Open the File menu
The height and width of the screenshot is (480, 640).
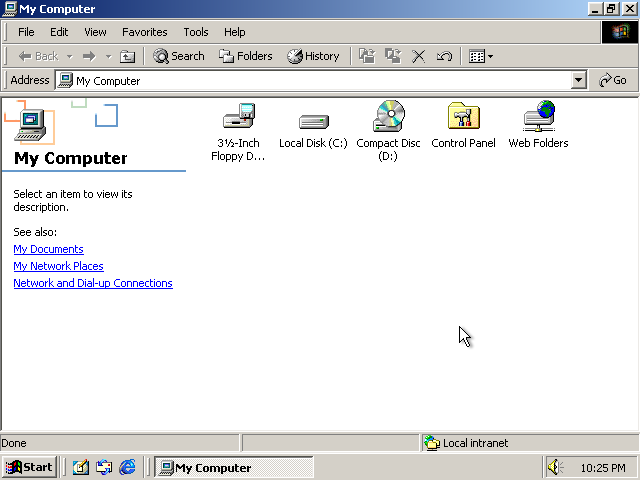[26, 32]
